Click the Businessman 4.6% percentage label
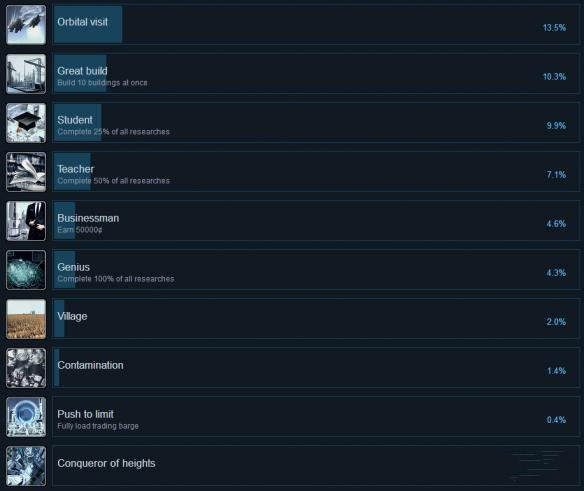 coord(556,224)
